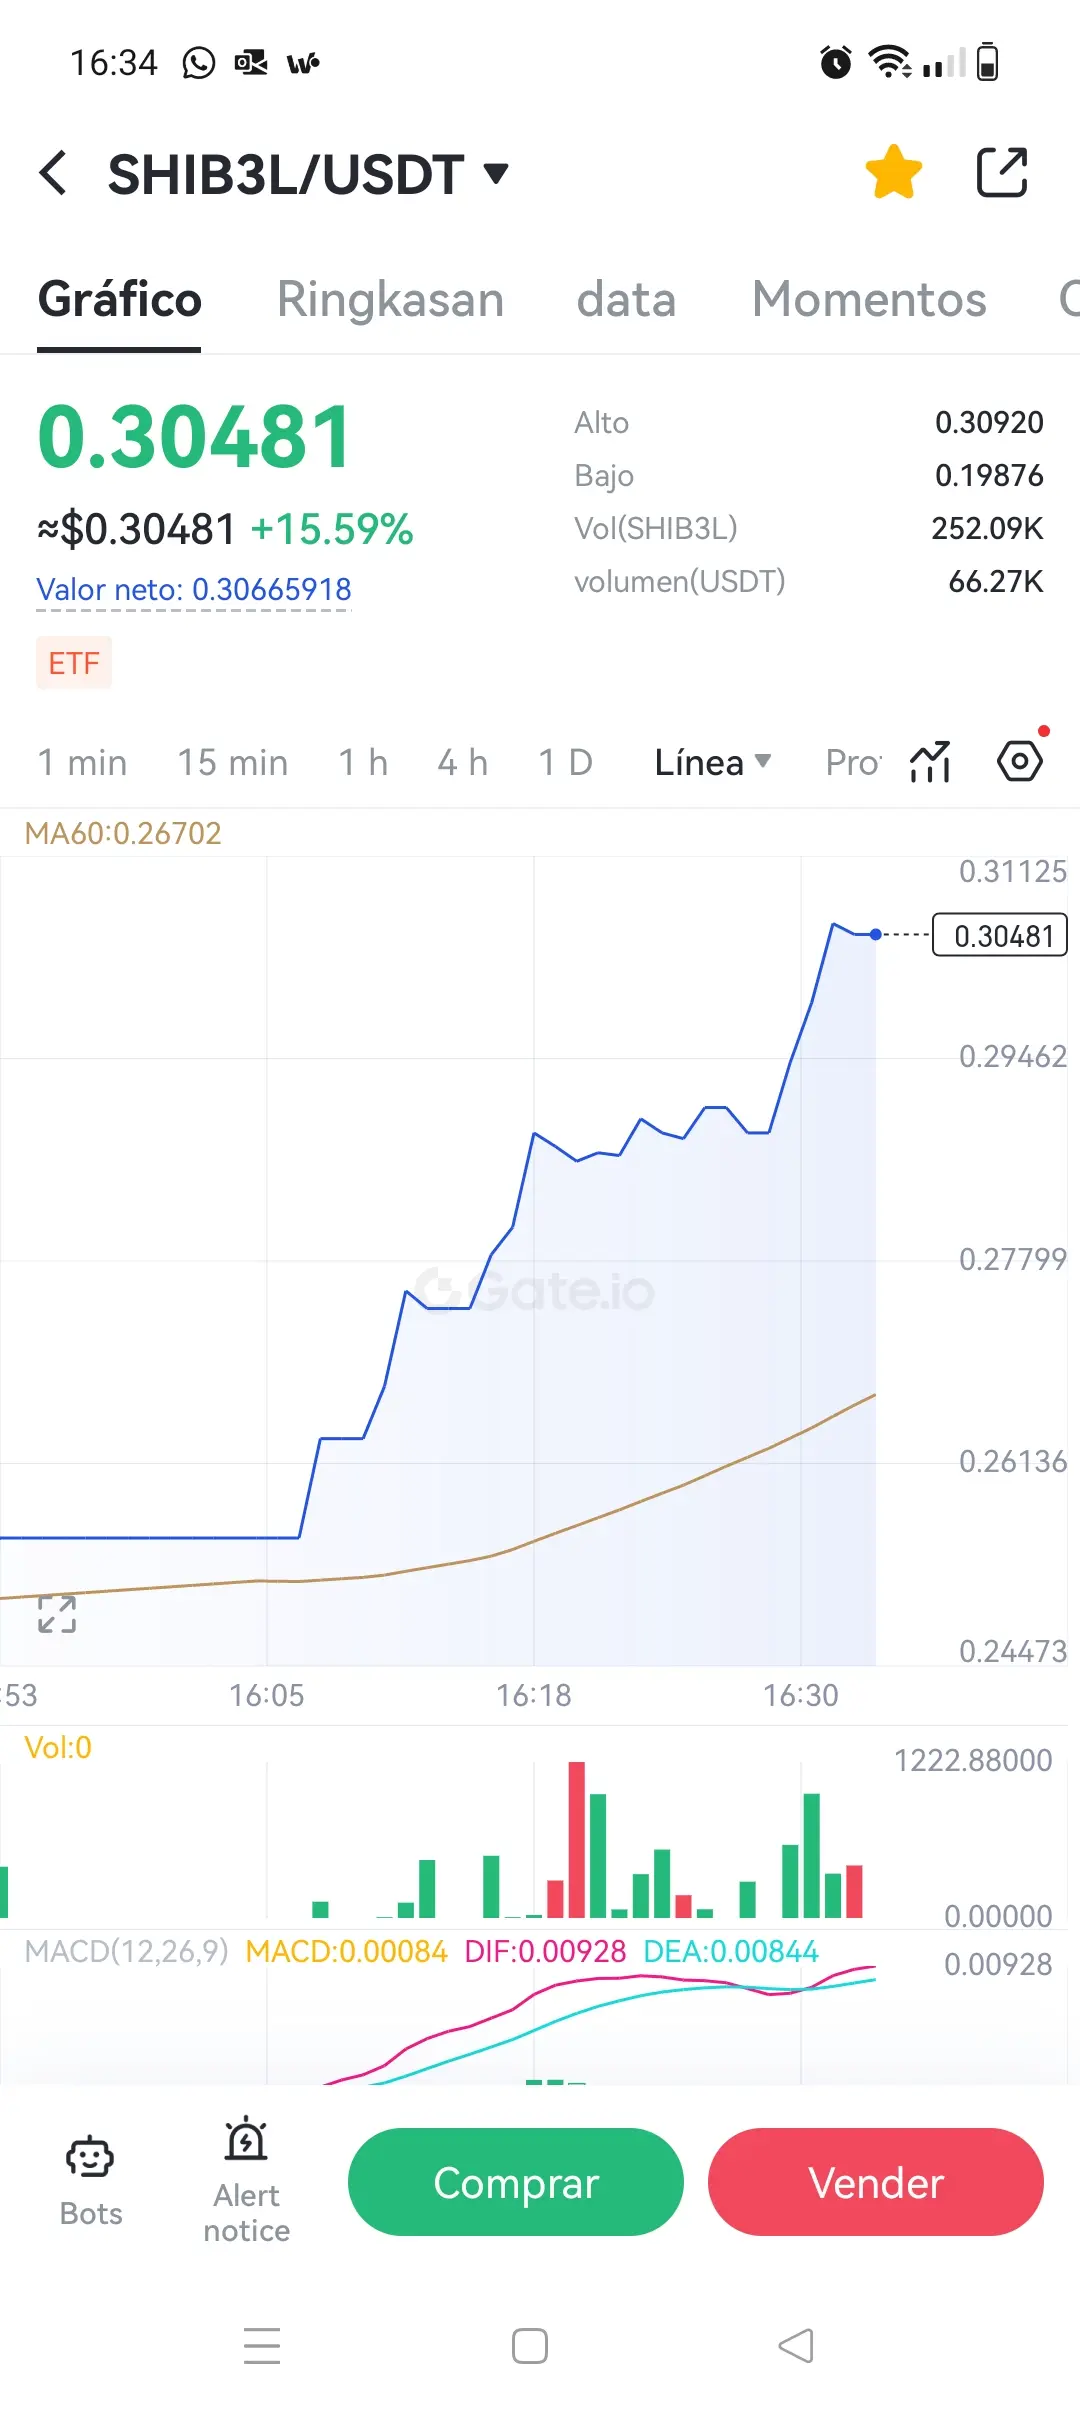Expand the Línea chart type dropdown
The height and width of the screenshot is (2412, 1080).
point(712,763)
